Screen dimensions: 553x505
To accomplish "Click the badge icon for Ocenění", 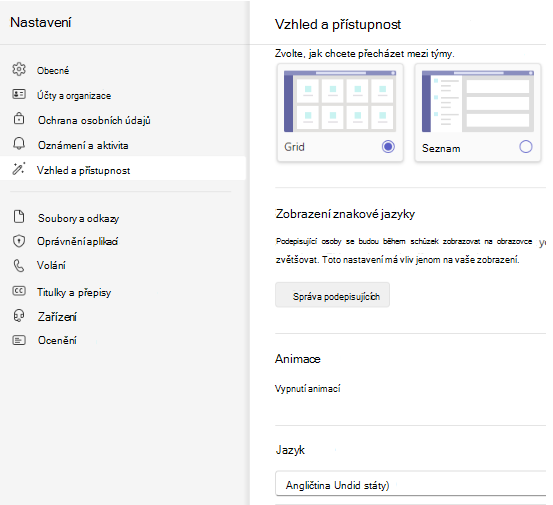I will tap(19, 340).
